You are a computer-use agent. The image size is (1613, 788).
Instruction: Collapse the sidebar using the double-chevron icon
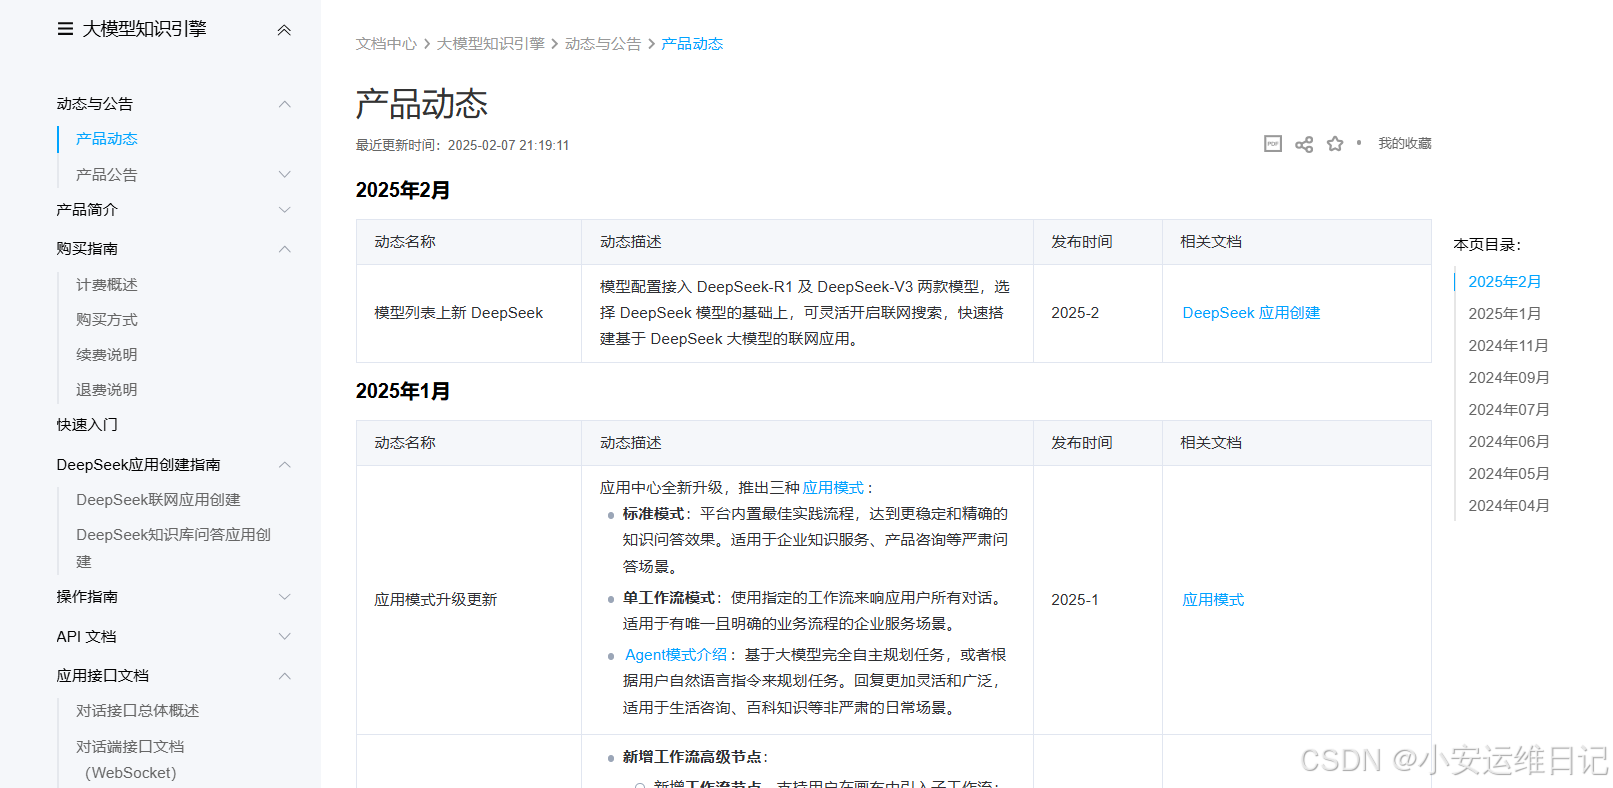(x=284, y=30)
